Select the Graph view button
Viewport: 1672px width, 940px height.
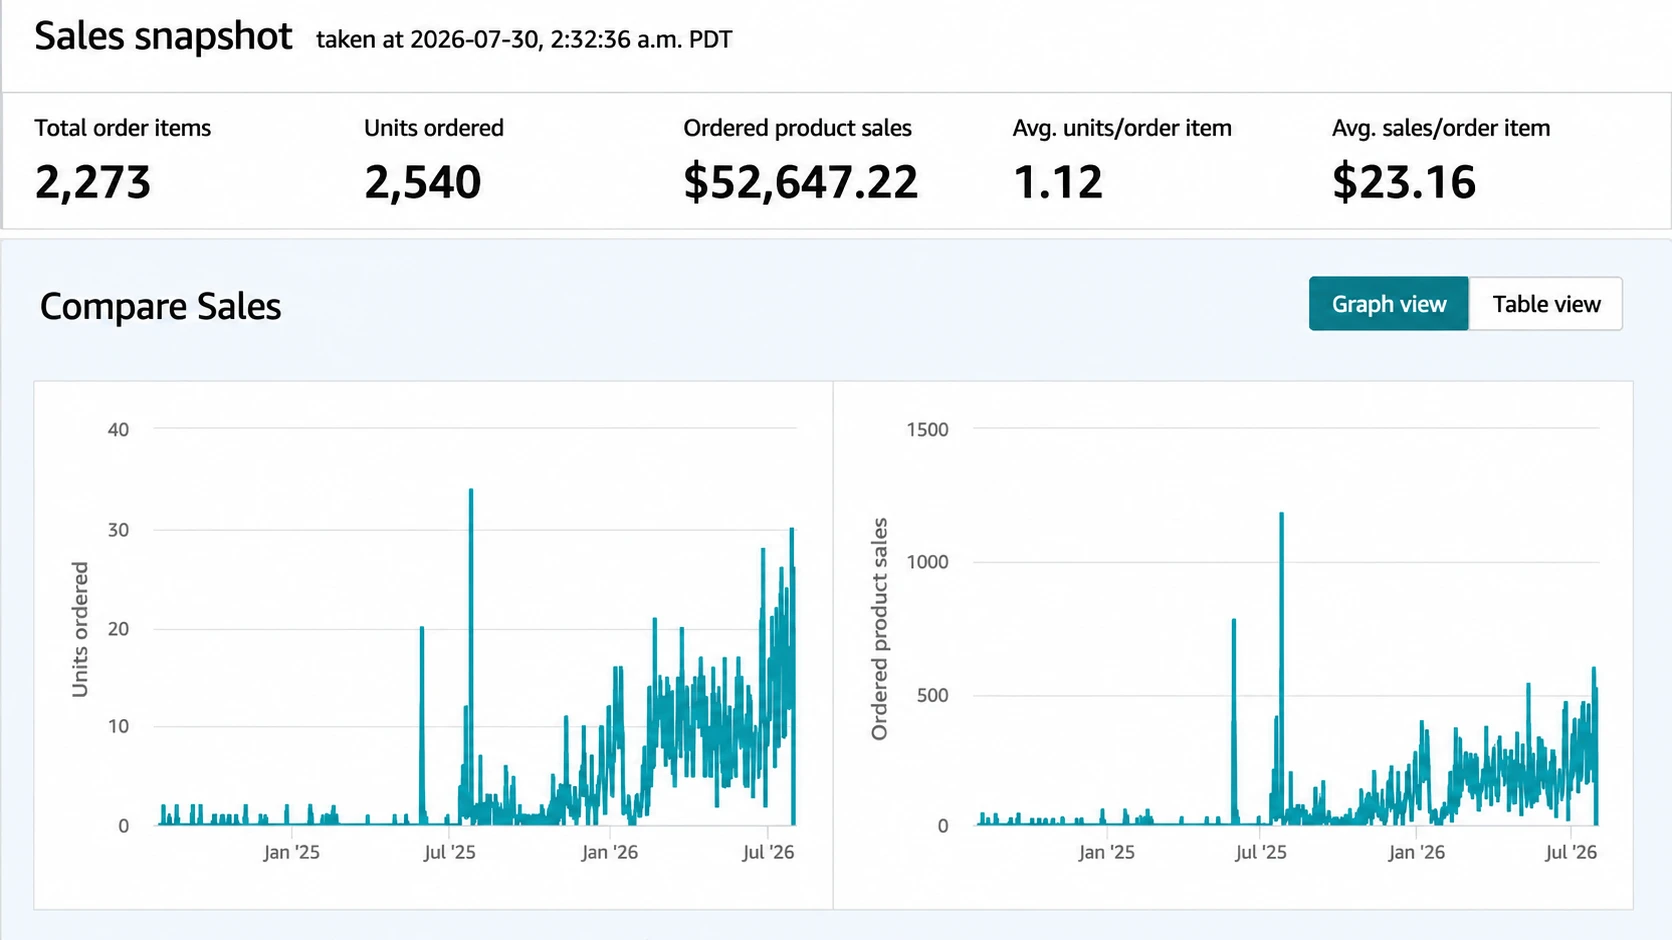[1388, 304]
